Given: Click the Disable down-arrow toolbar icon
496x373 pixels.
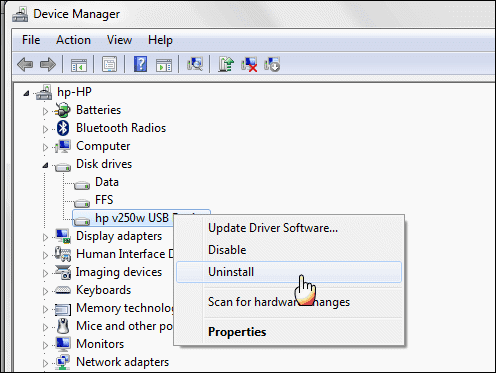Looking at the screenshot, I should coord(272,64).
